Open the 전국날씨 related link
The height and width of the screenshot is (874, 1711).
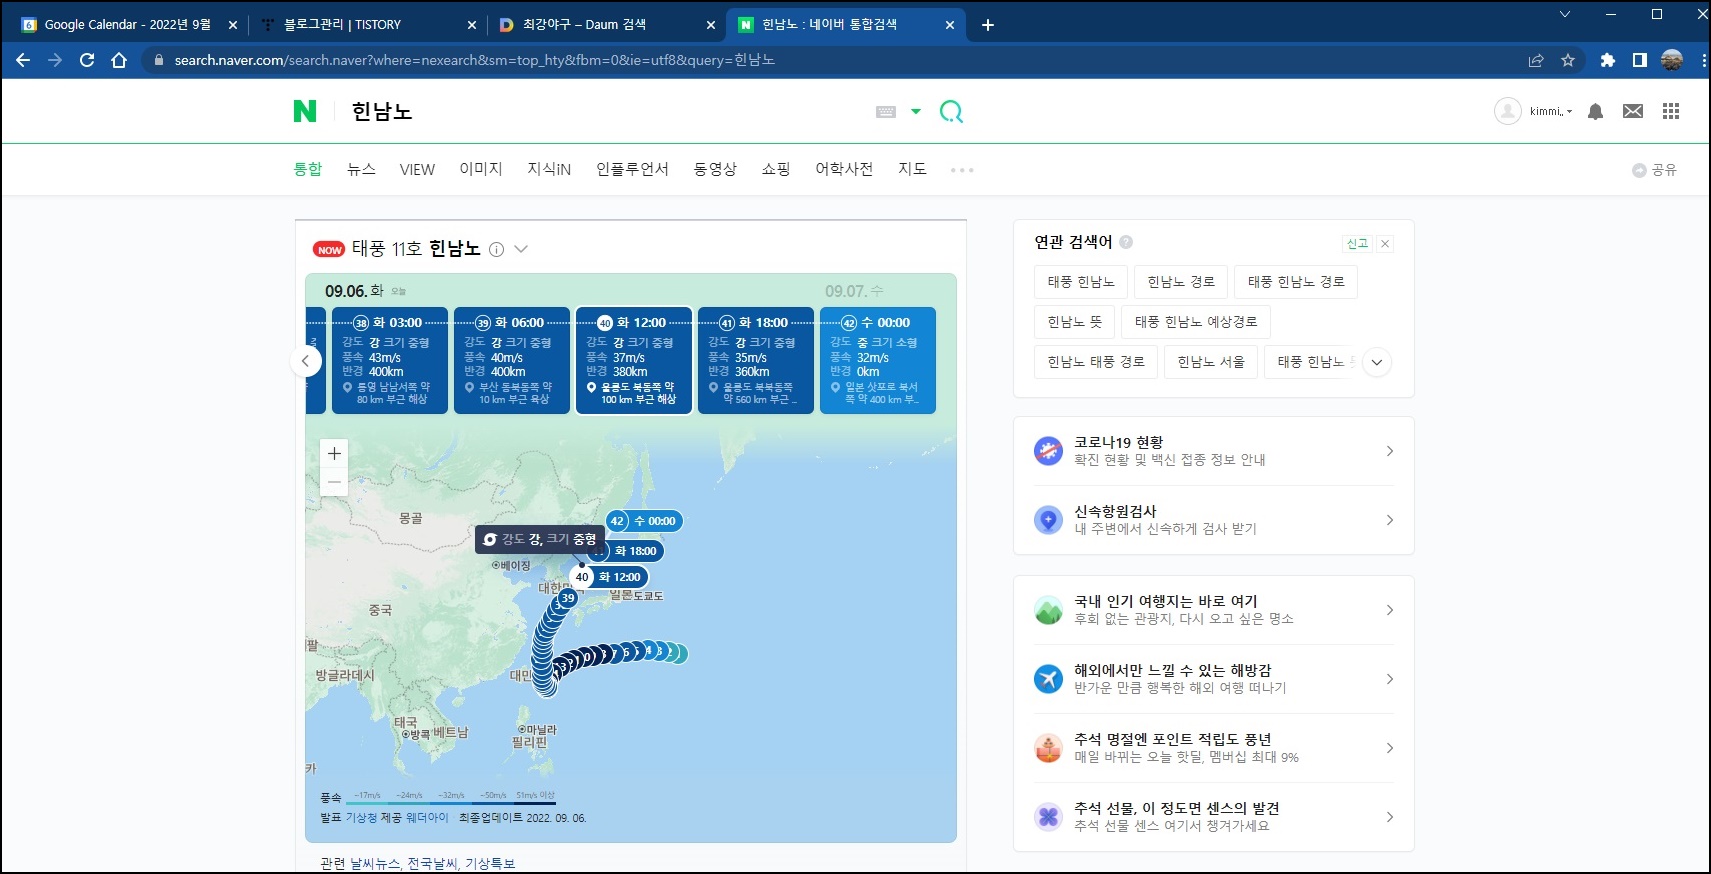coord(432,863)
